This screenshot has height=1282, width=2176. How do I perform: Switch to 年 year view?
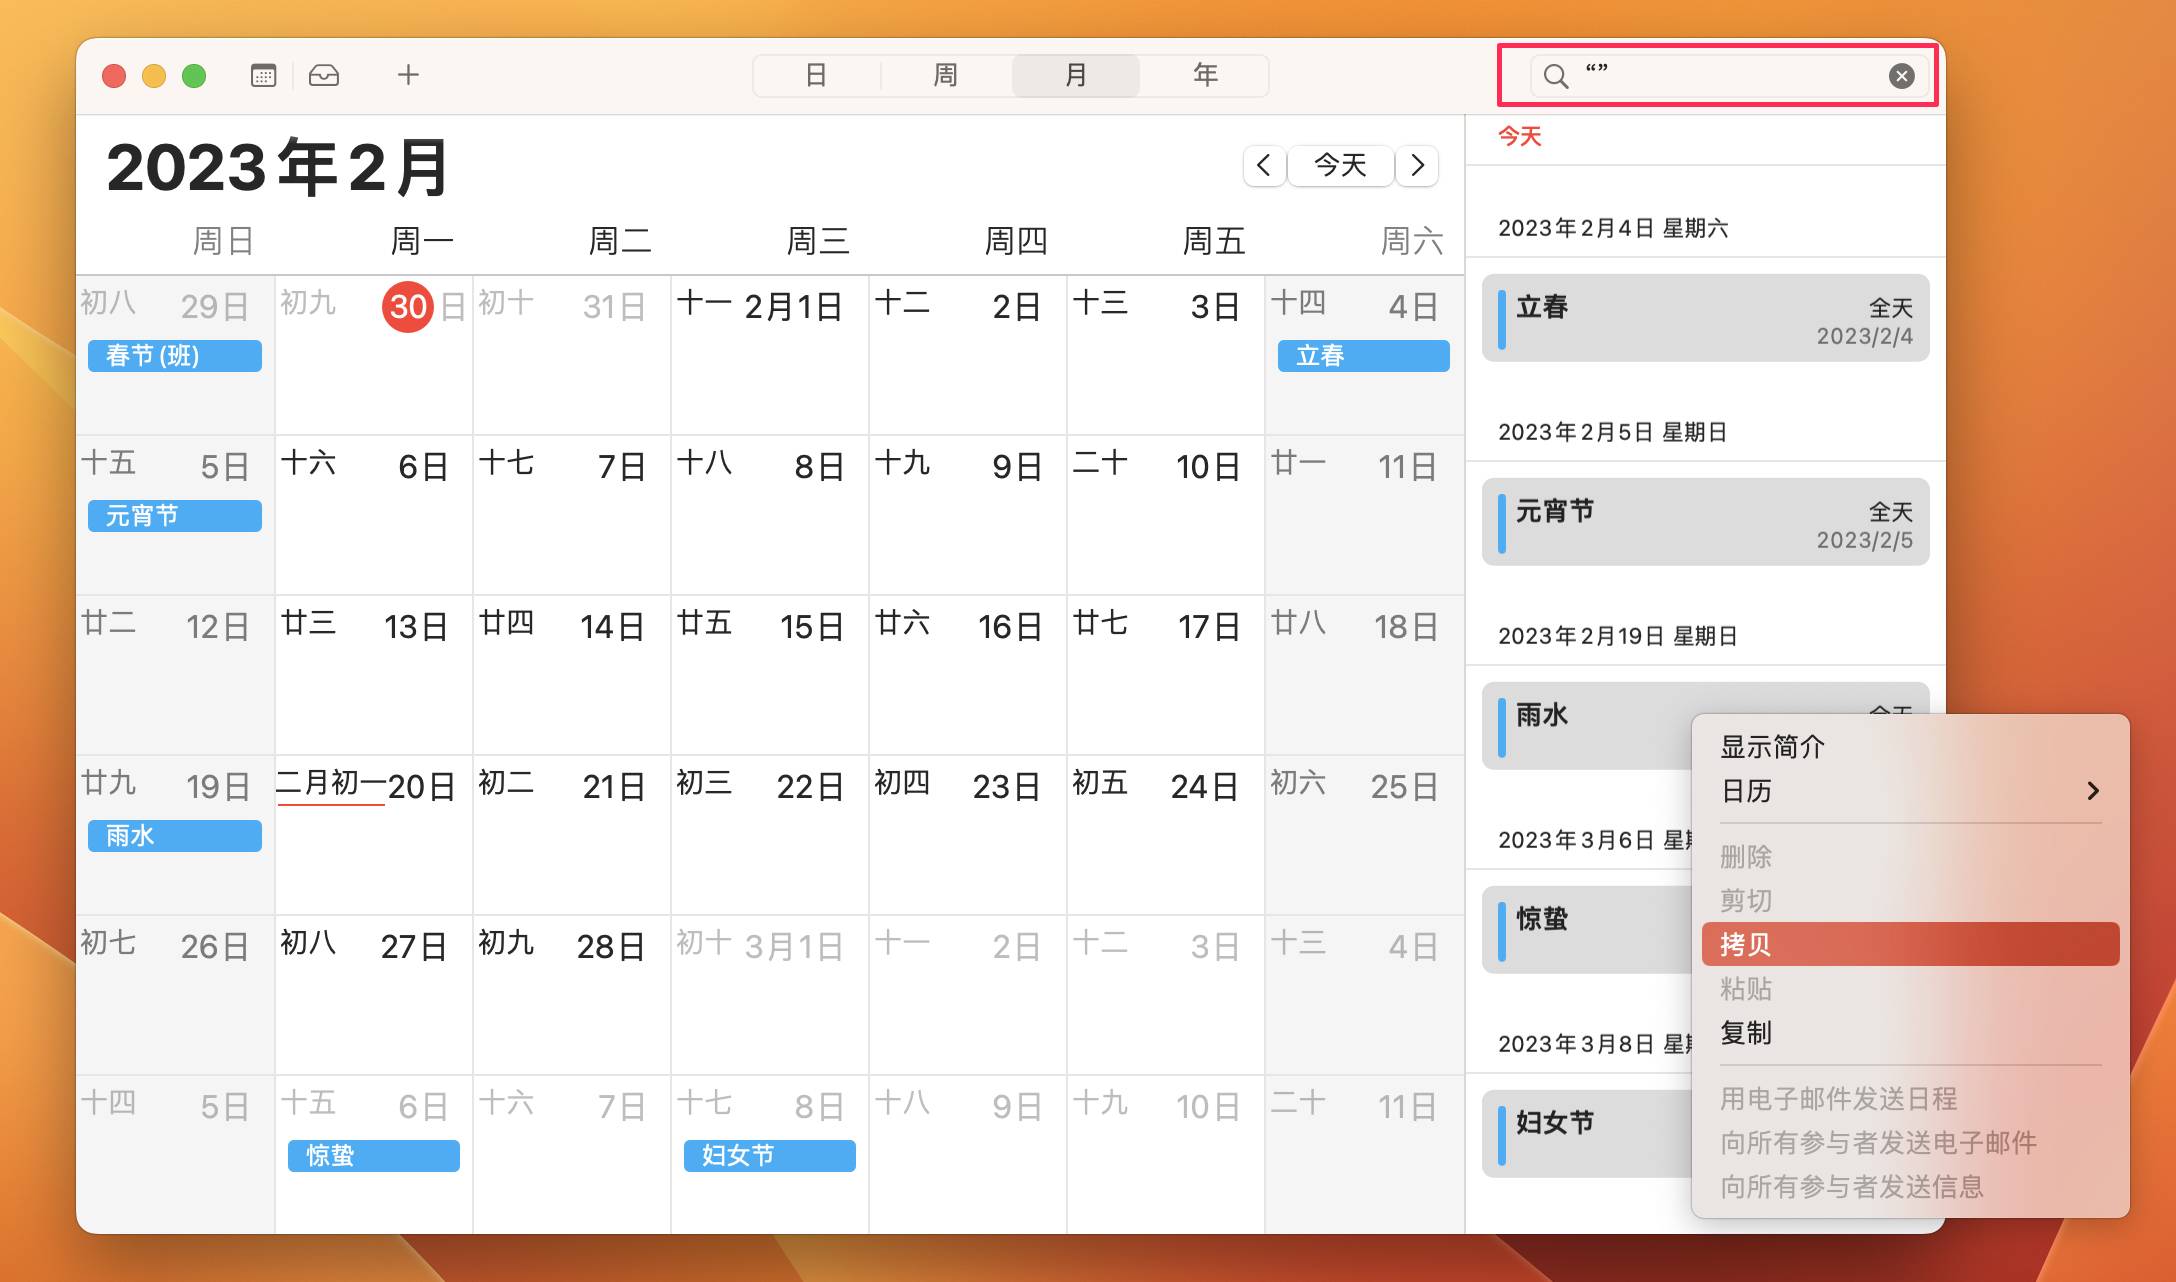coord(1205,75)
